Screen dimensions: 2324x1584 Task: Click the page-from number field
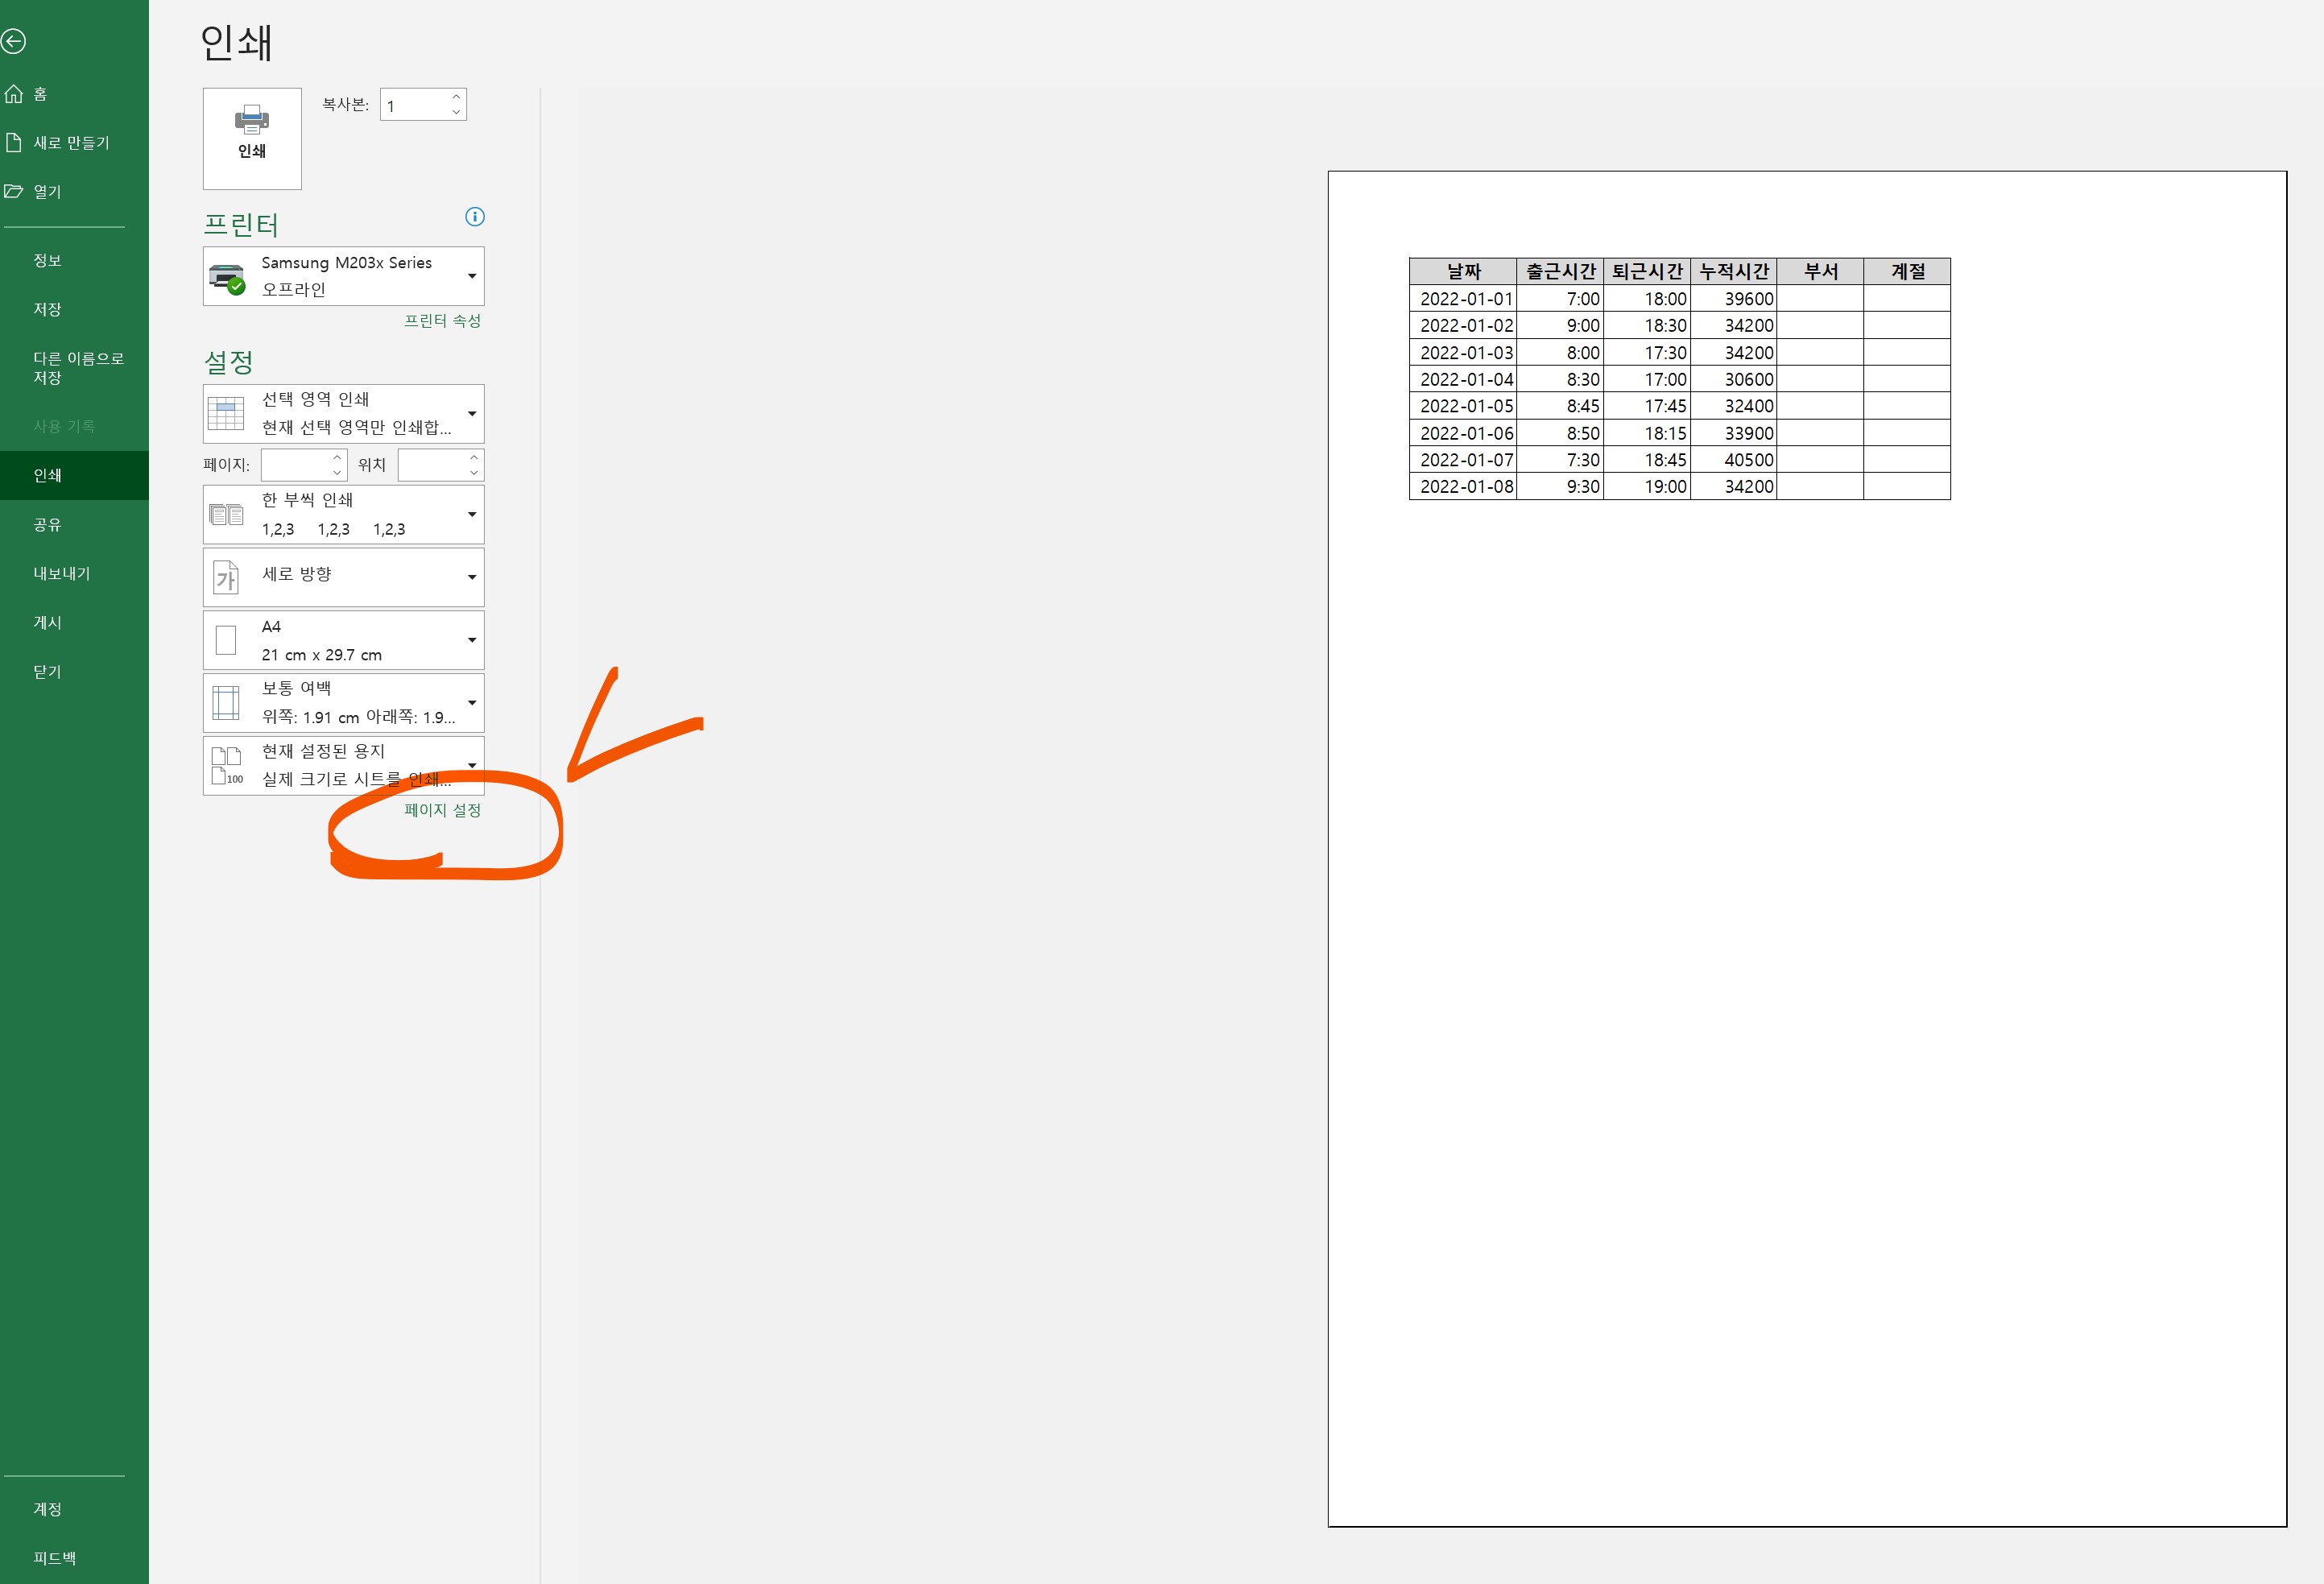click(295, 465)
